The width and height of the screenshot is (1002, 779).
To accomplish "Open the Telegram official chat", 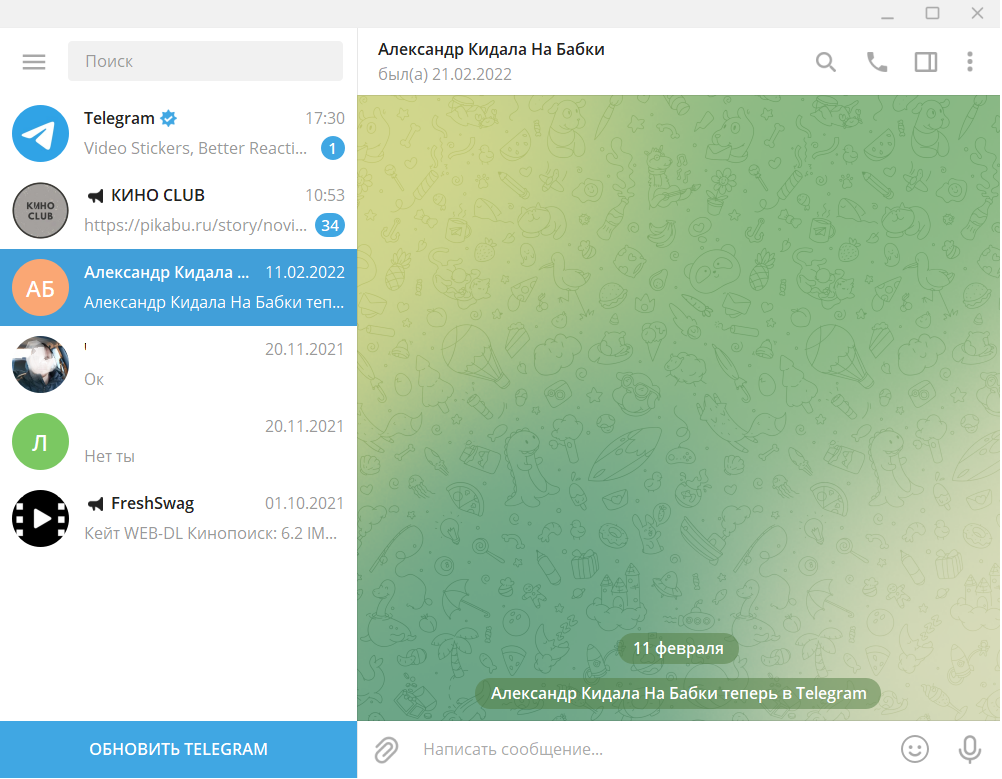I will tap(178, 134).
